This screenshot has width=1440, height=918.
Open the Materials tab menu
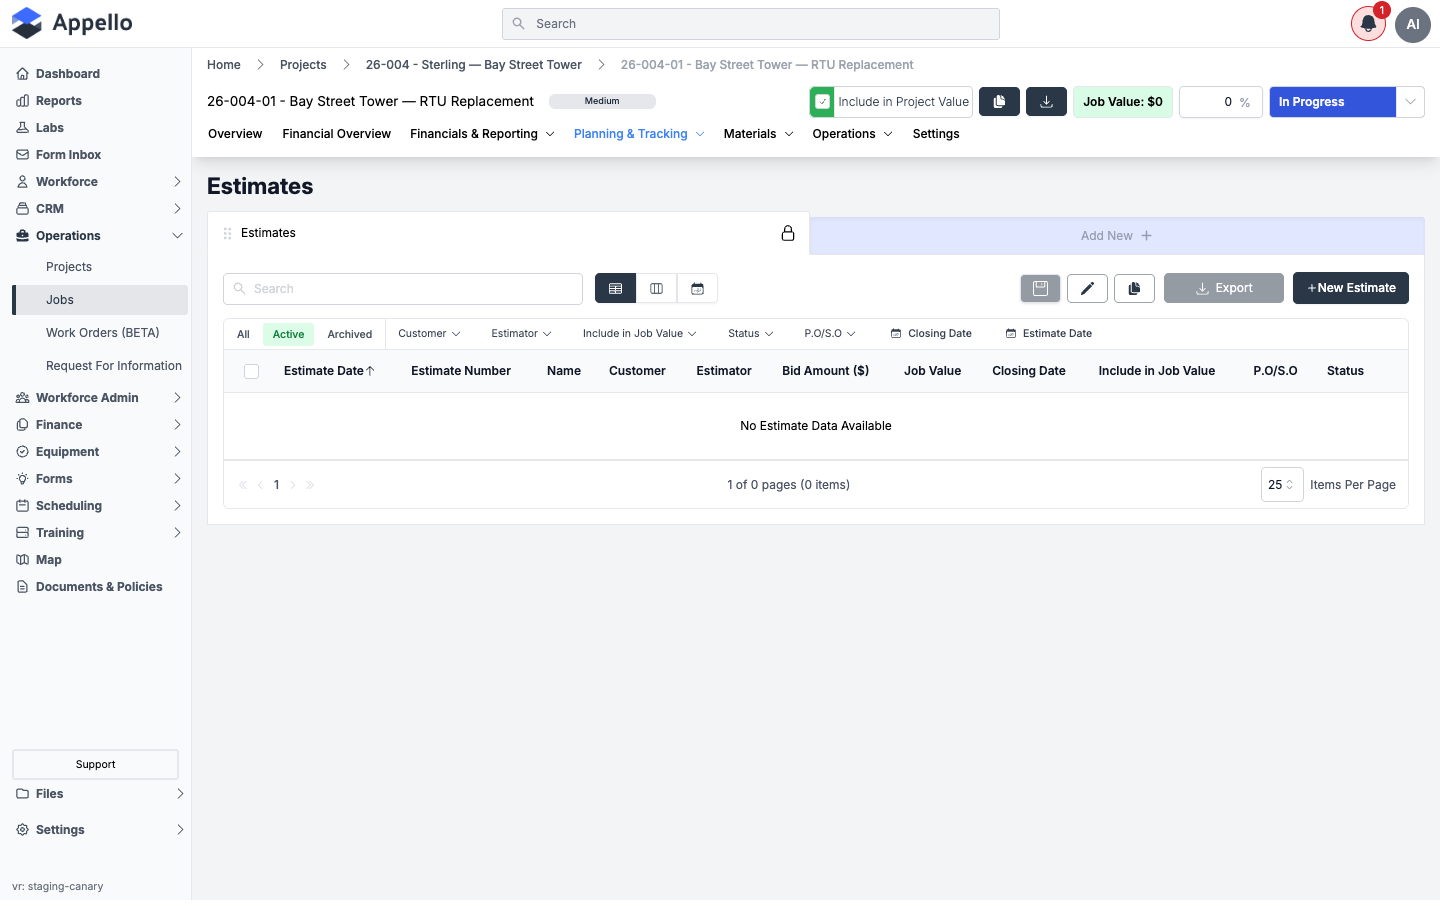758,134
